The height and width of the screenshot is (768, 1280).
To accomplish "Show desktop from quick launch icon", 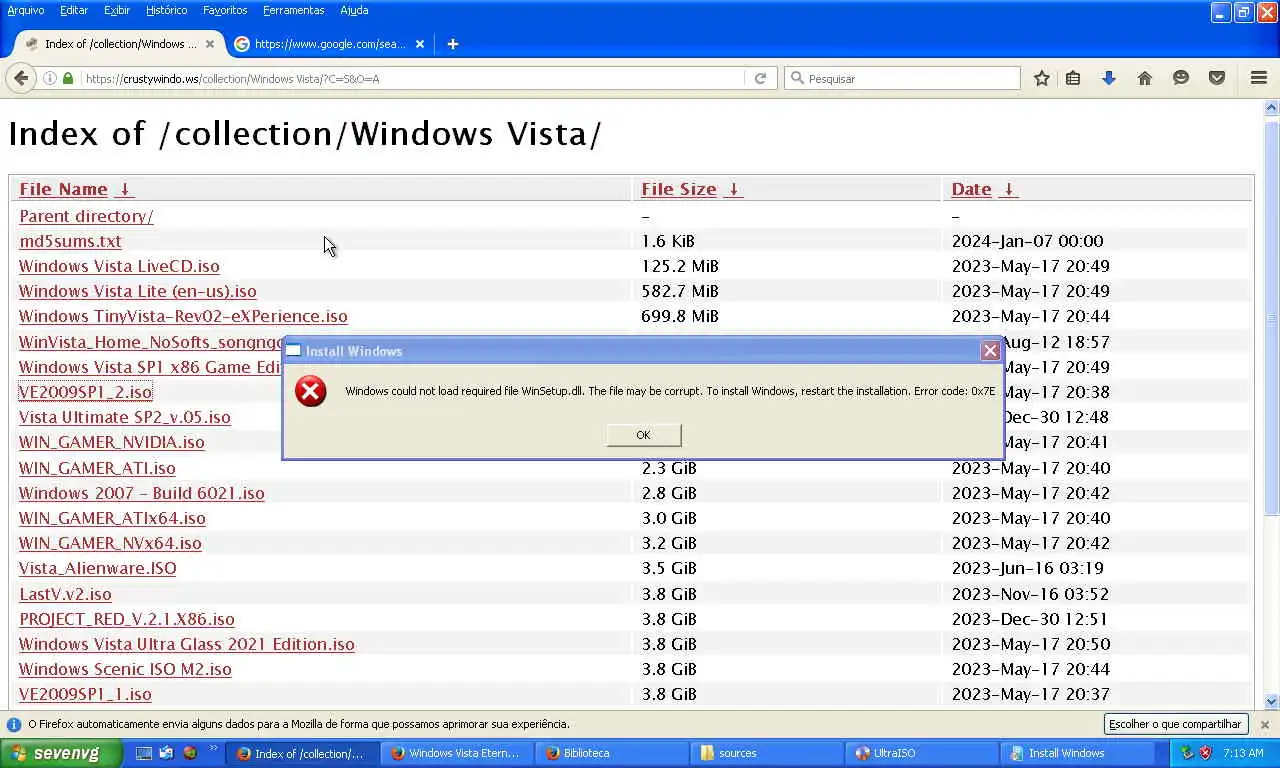I will tap(143, 753).
